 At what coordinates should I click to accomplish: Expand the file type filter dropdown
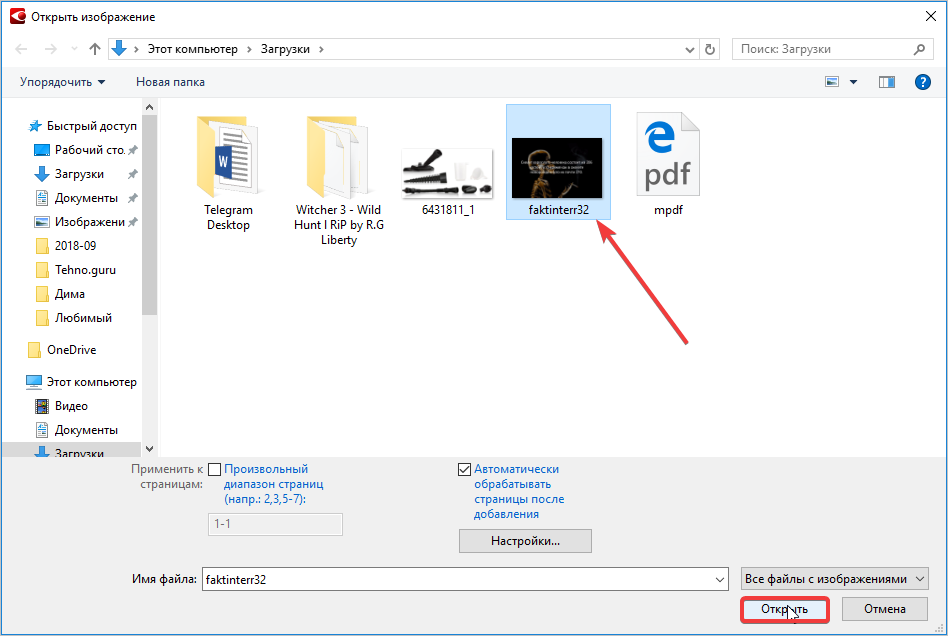tap(834, 579)
